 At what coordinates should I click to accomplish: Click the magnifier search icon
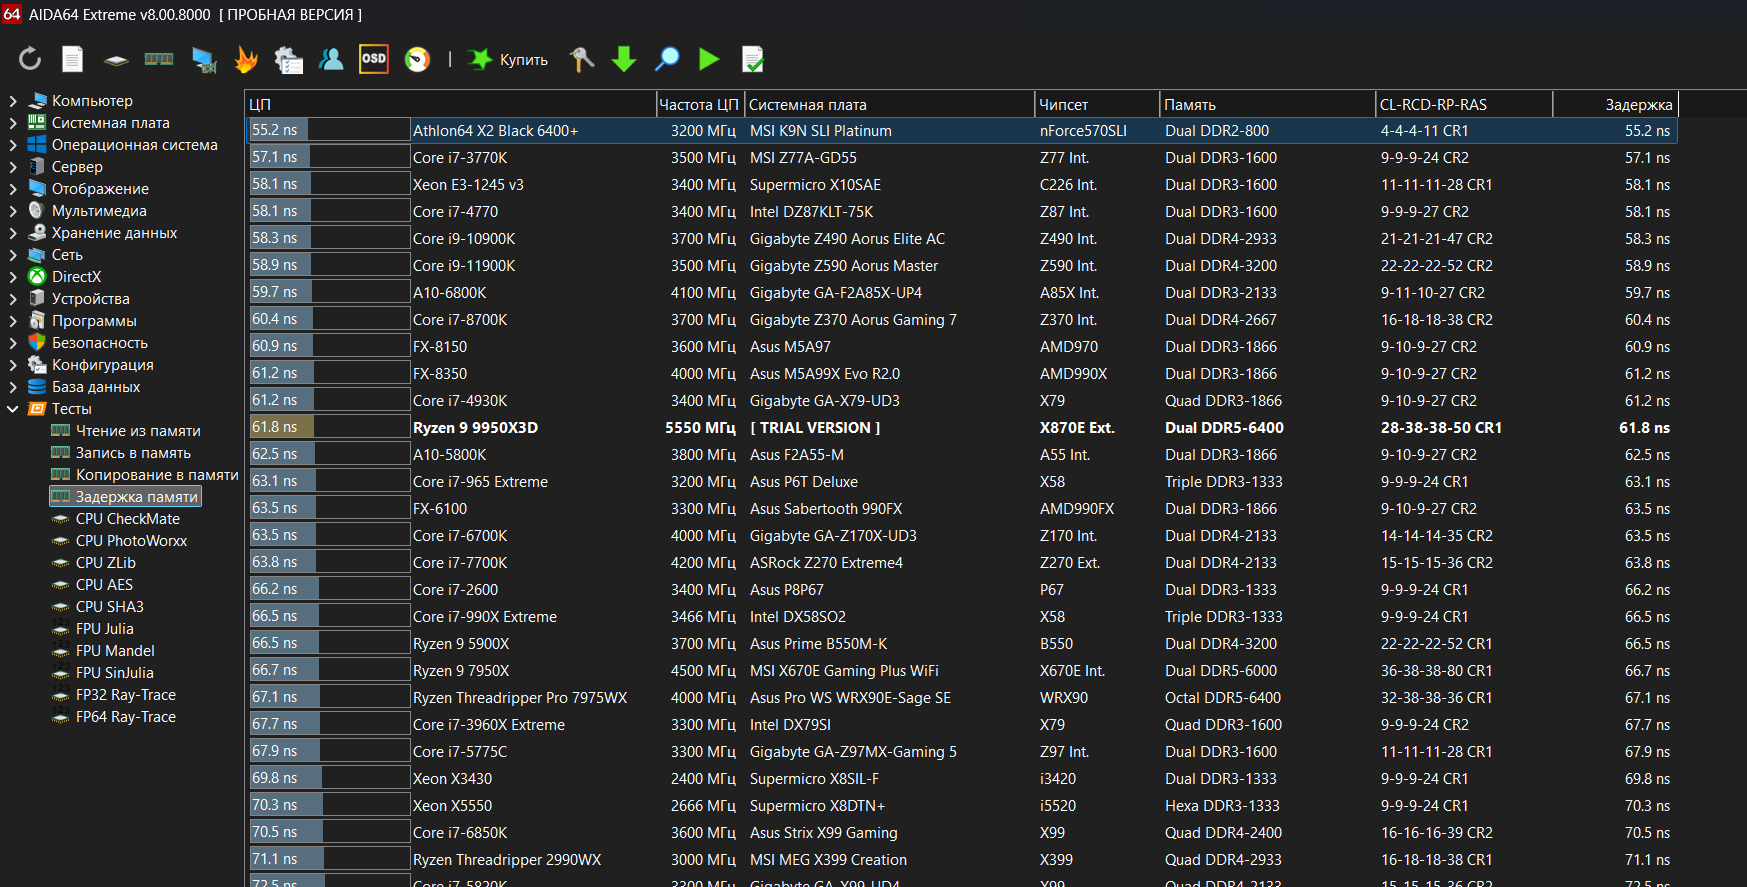[x=667, y=59]
